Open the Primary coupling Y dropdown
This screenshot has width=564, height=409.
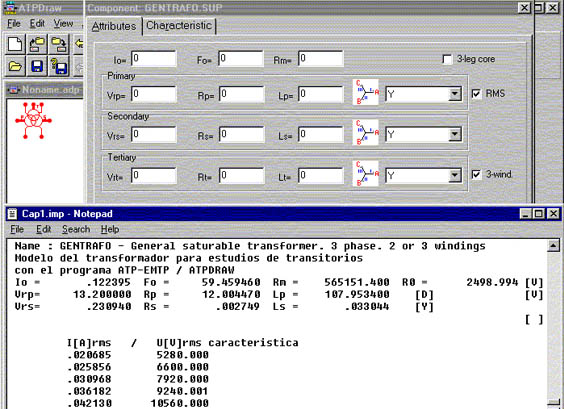pos(455,94)
